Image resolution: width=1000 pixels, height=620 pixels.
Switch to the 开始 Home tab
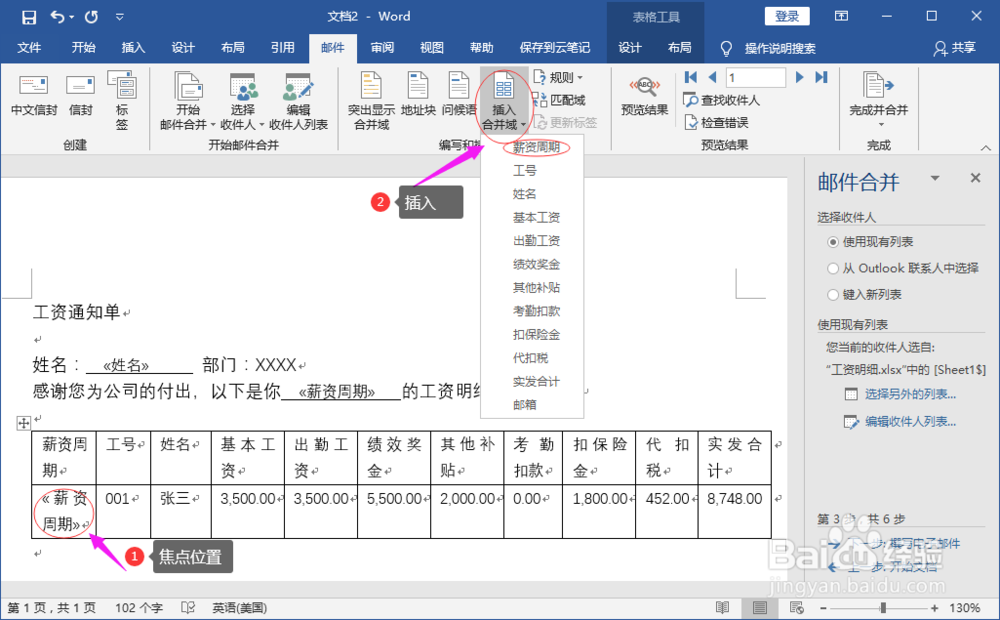84,48
